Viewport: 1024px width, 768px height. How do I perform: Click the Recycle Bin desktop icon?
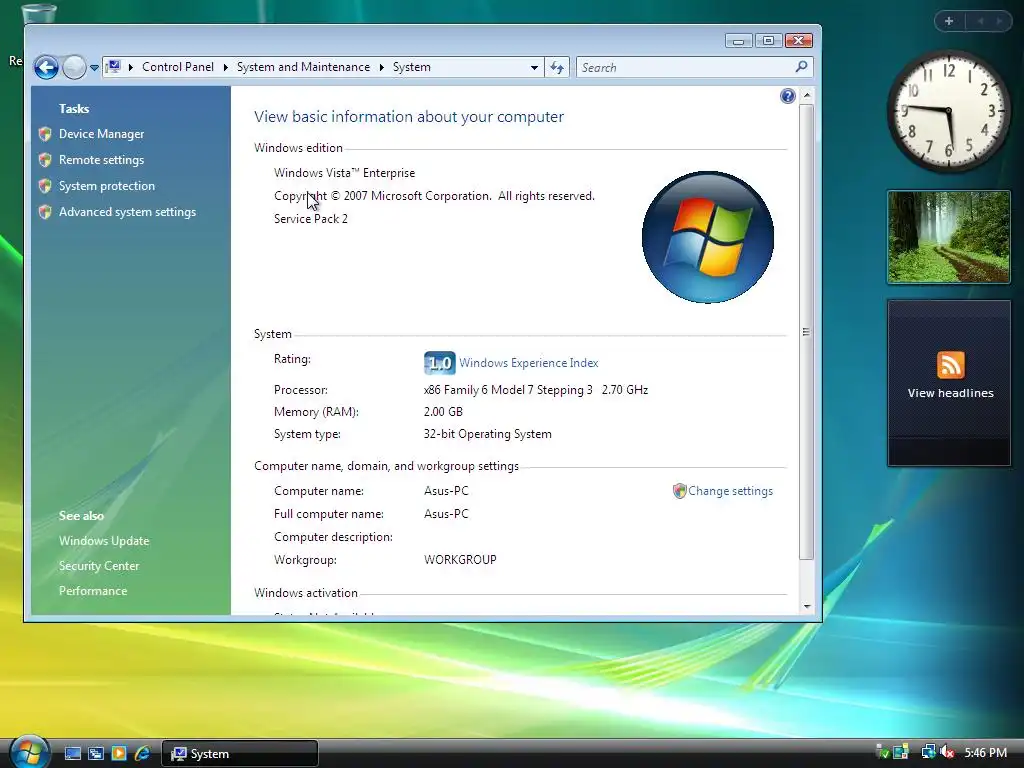click(x=39, y=14)
